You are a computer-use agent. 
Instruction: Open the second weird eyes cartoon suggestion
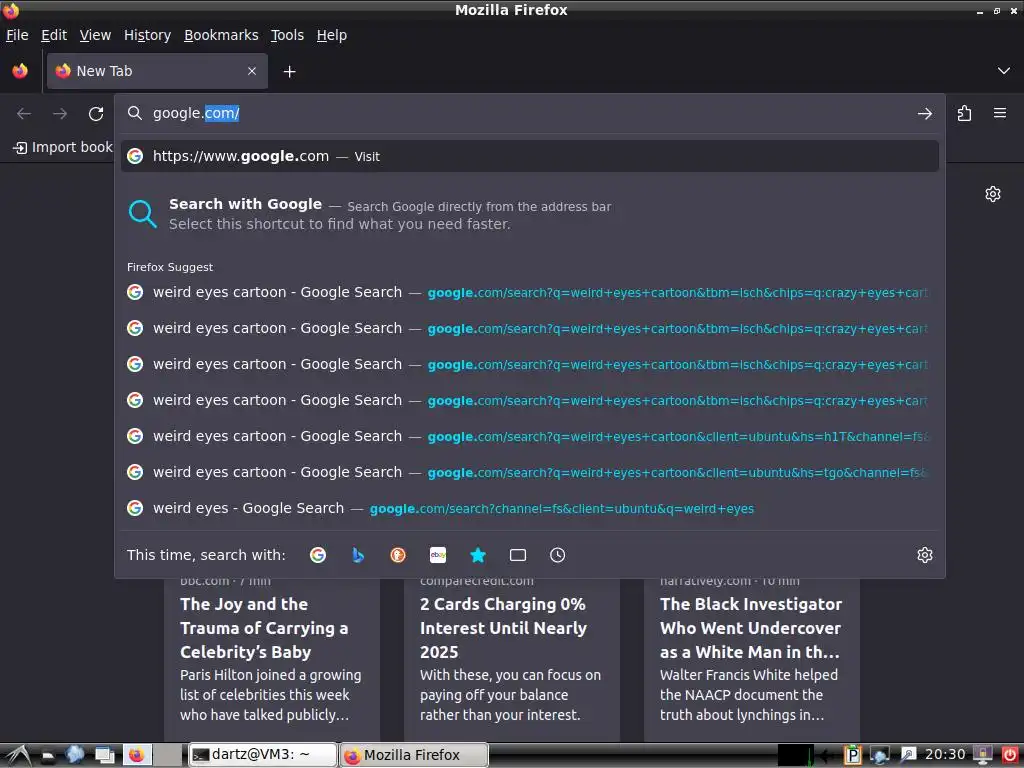coord(530,328)
